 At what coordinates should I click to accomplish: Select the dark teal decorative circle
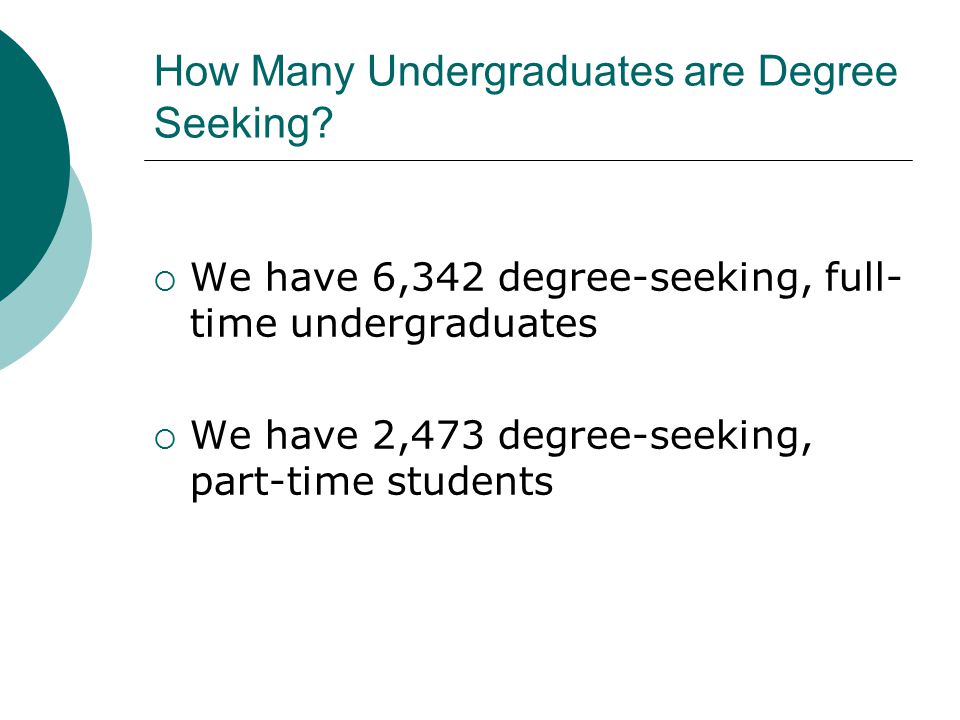pos(31,159)
